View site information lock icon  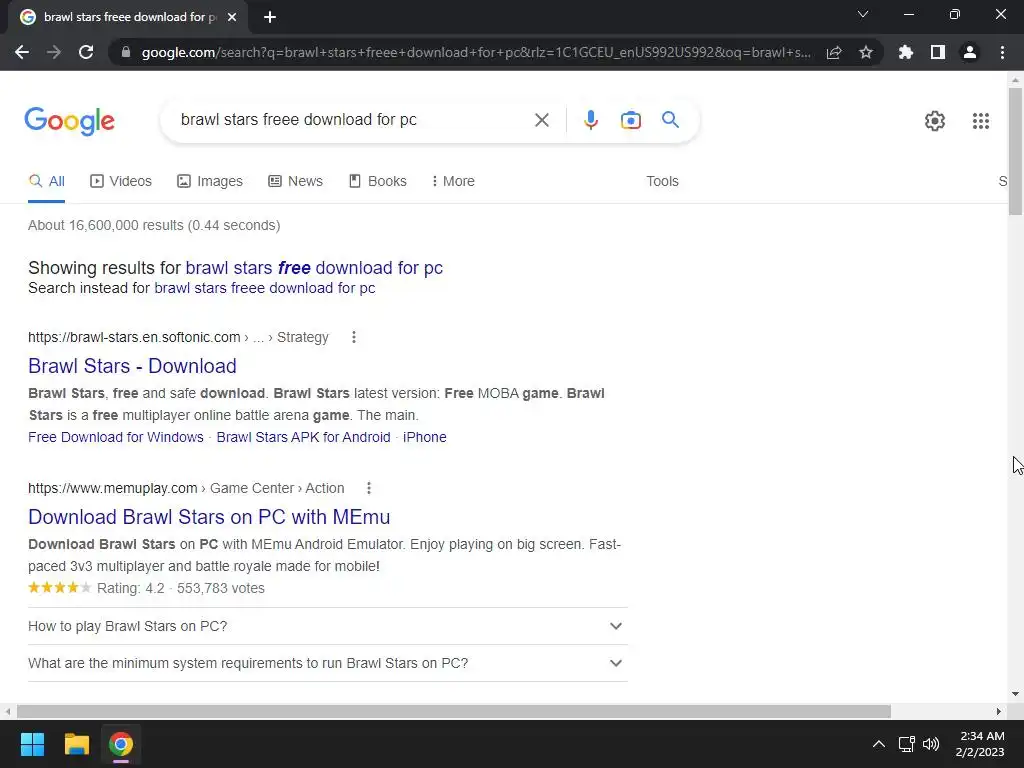[x=126, y=52]
